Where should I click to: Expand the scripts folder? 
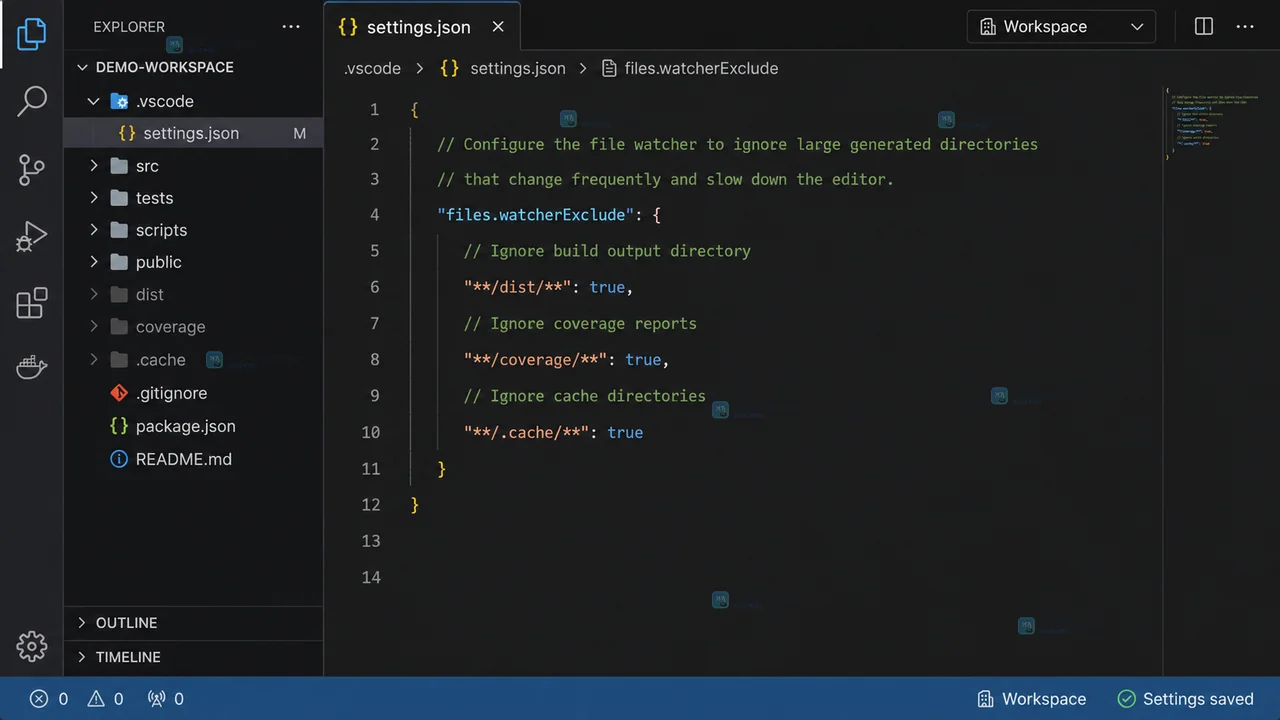tap(94, 230)
